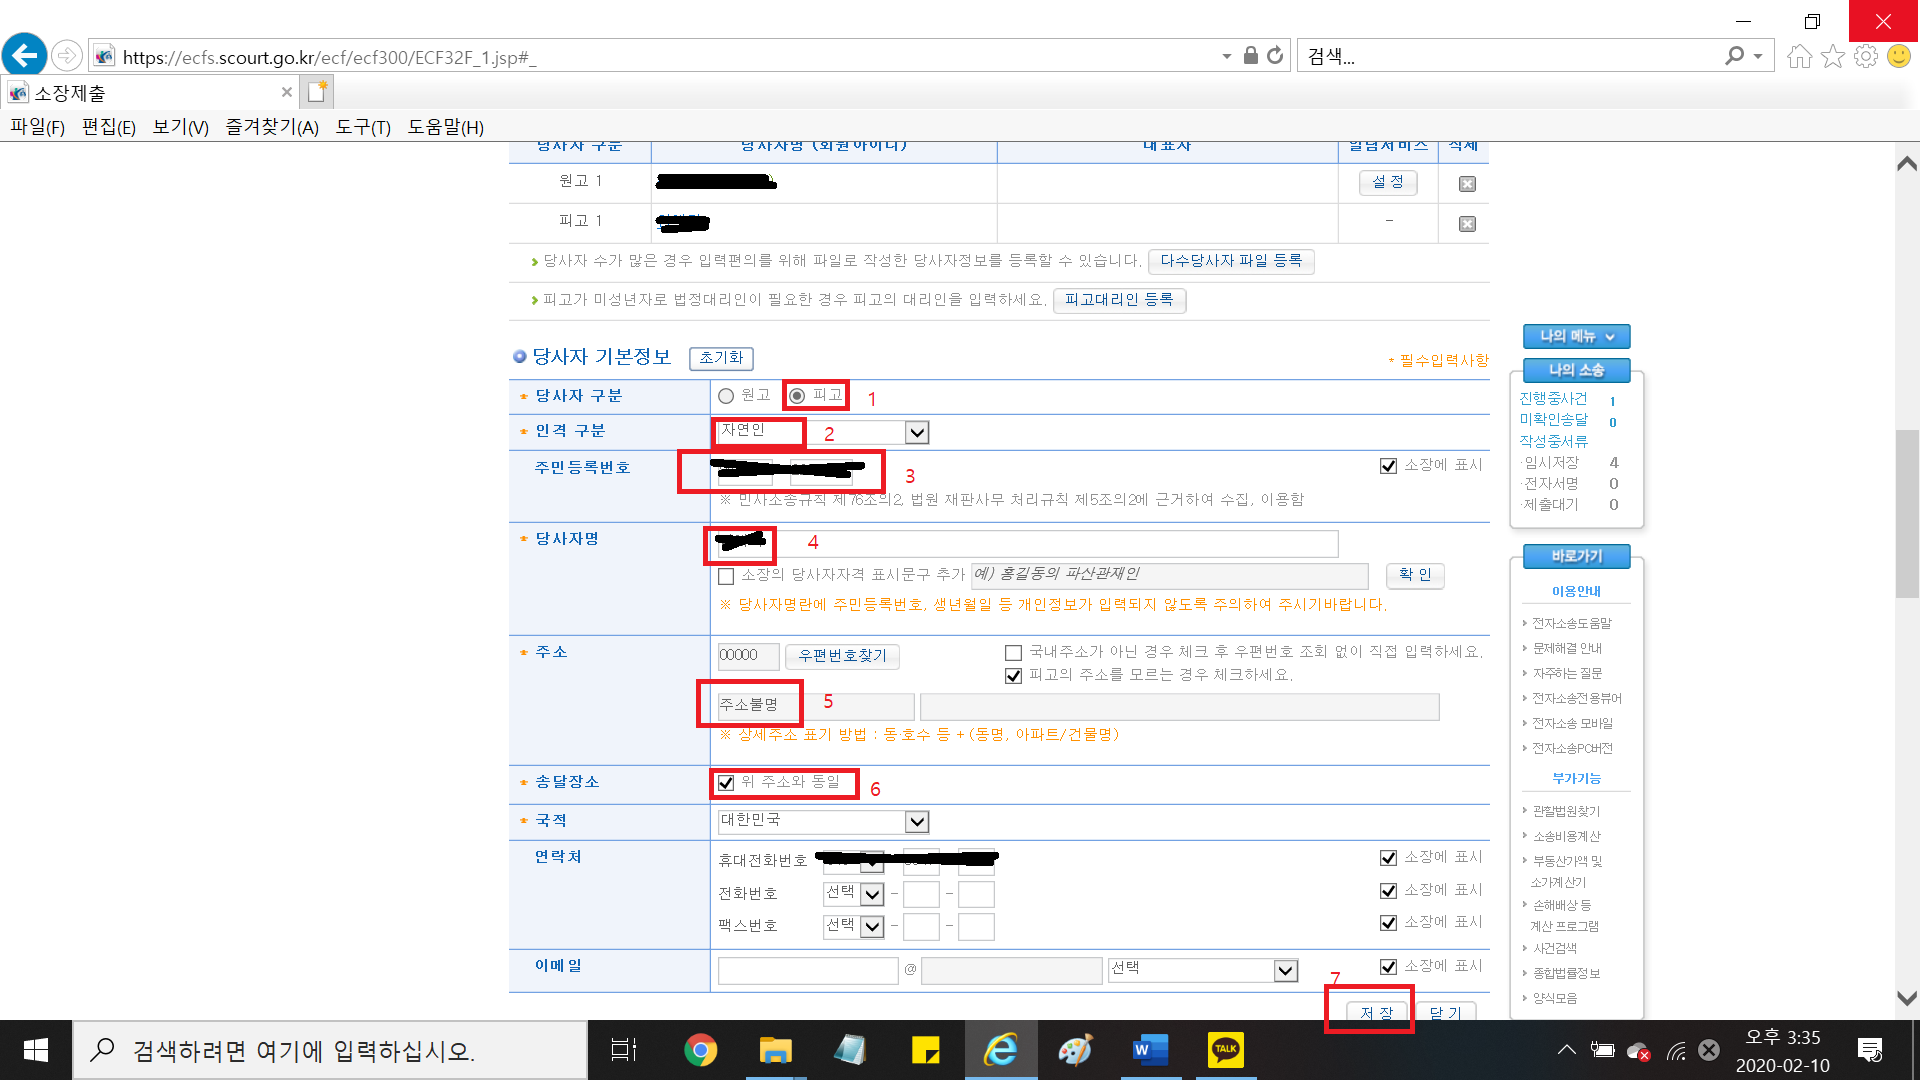The height and width of the screenshot is (1080, 1920).
Task: Open KakaoTalk from the taskbar
Action: 1225,1050
